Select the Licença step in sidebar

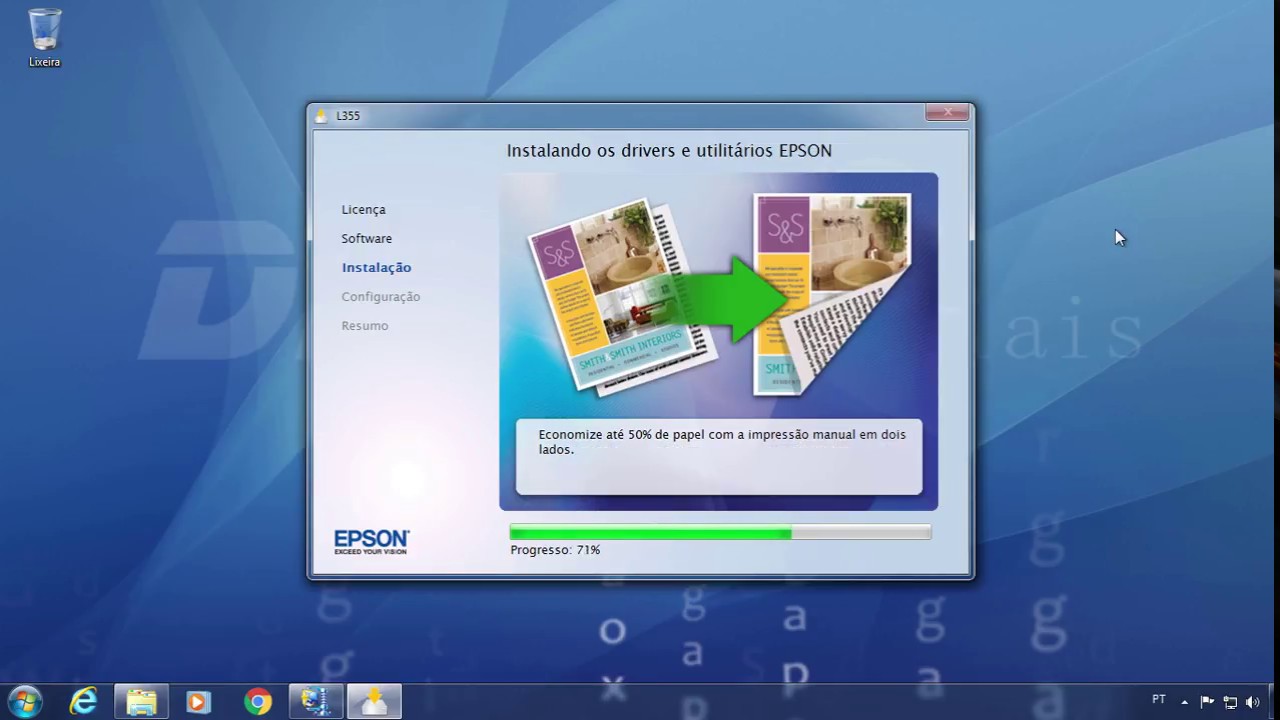[363, 209]
